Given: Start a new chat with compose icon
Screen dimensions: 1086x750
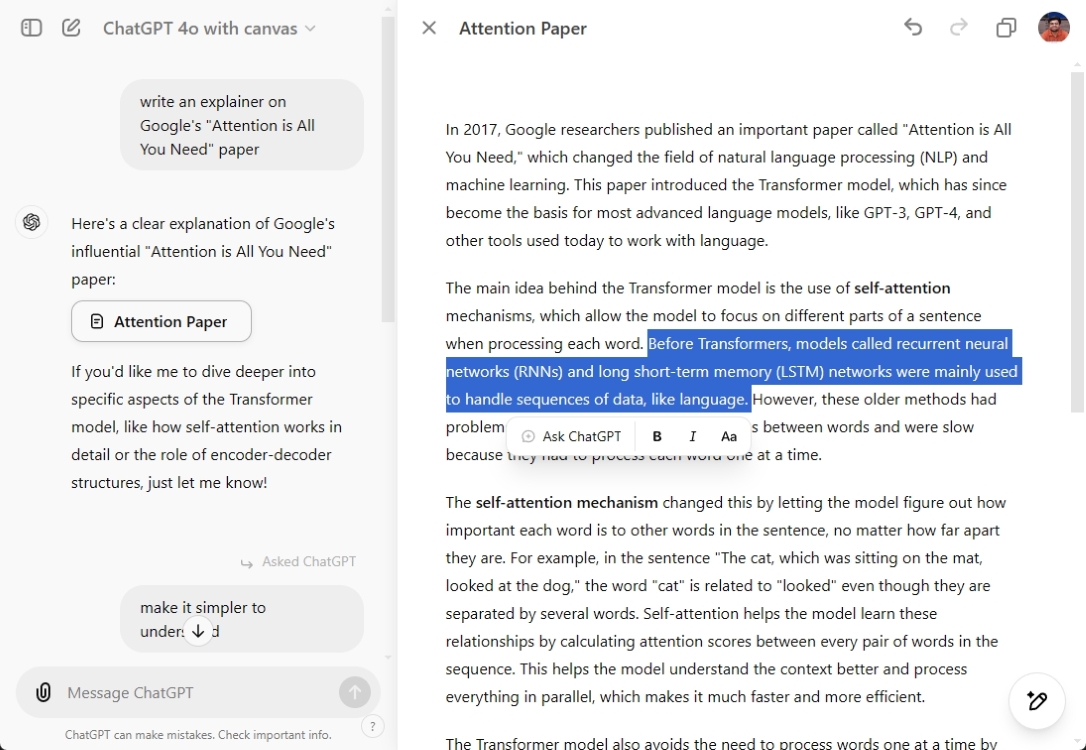Looking at the screenshot, I should 71,28.
